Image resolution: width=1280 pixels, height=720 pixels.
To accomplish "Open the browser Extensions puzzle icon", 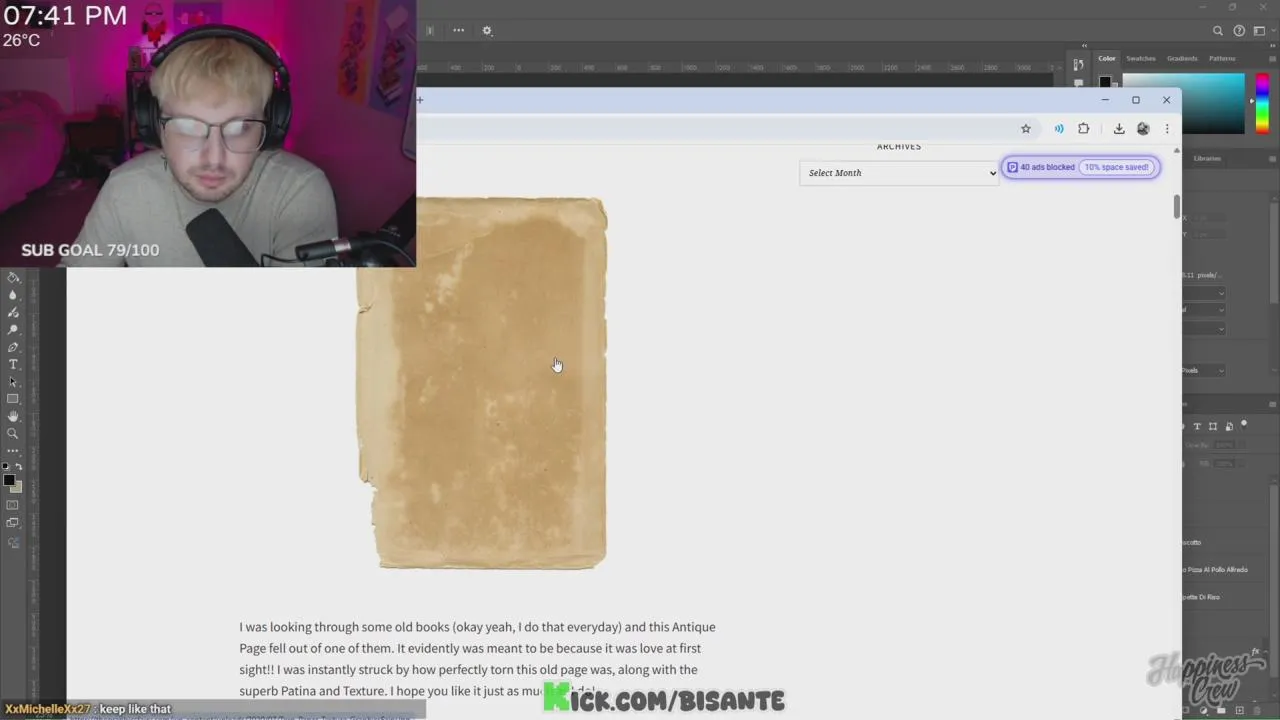I will 1084,128.
